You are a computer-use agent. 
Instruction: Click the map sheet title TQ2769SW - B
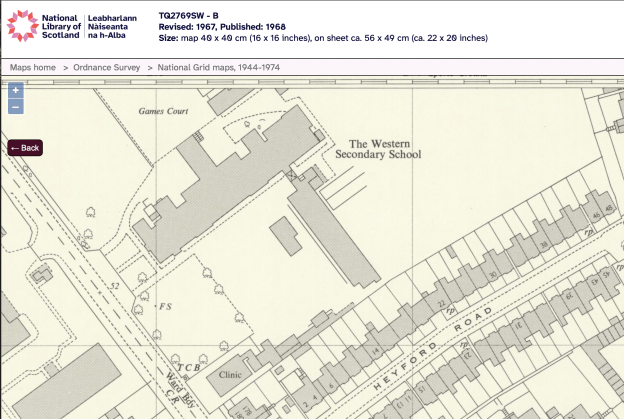point(188,16)
